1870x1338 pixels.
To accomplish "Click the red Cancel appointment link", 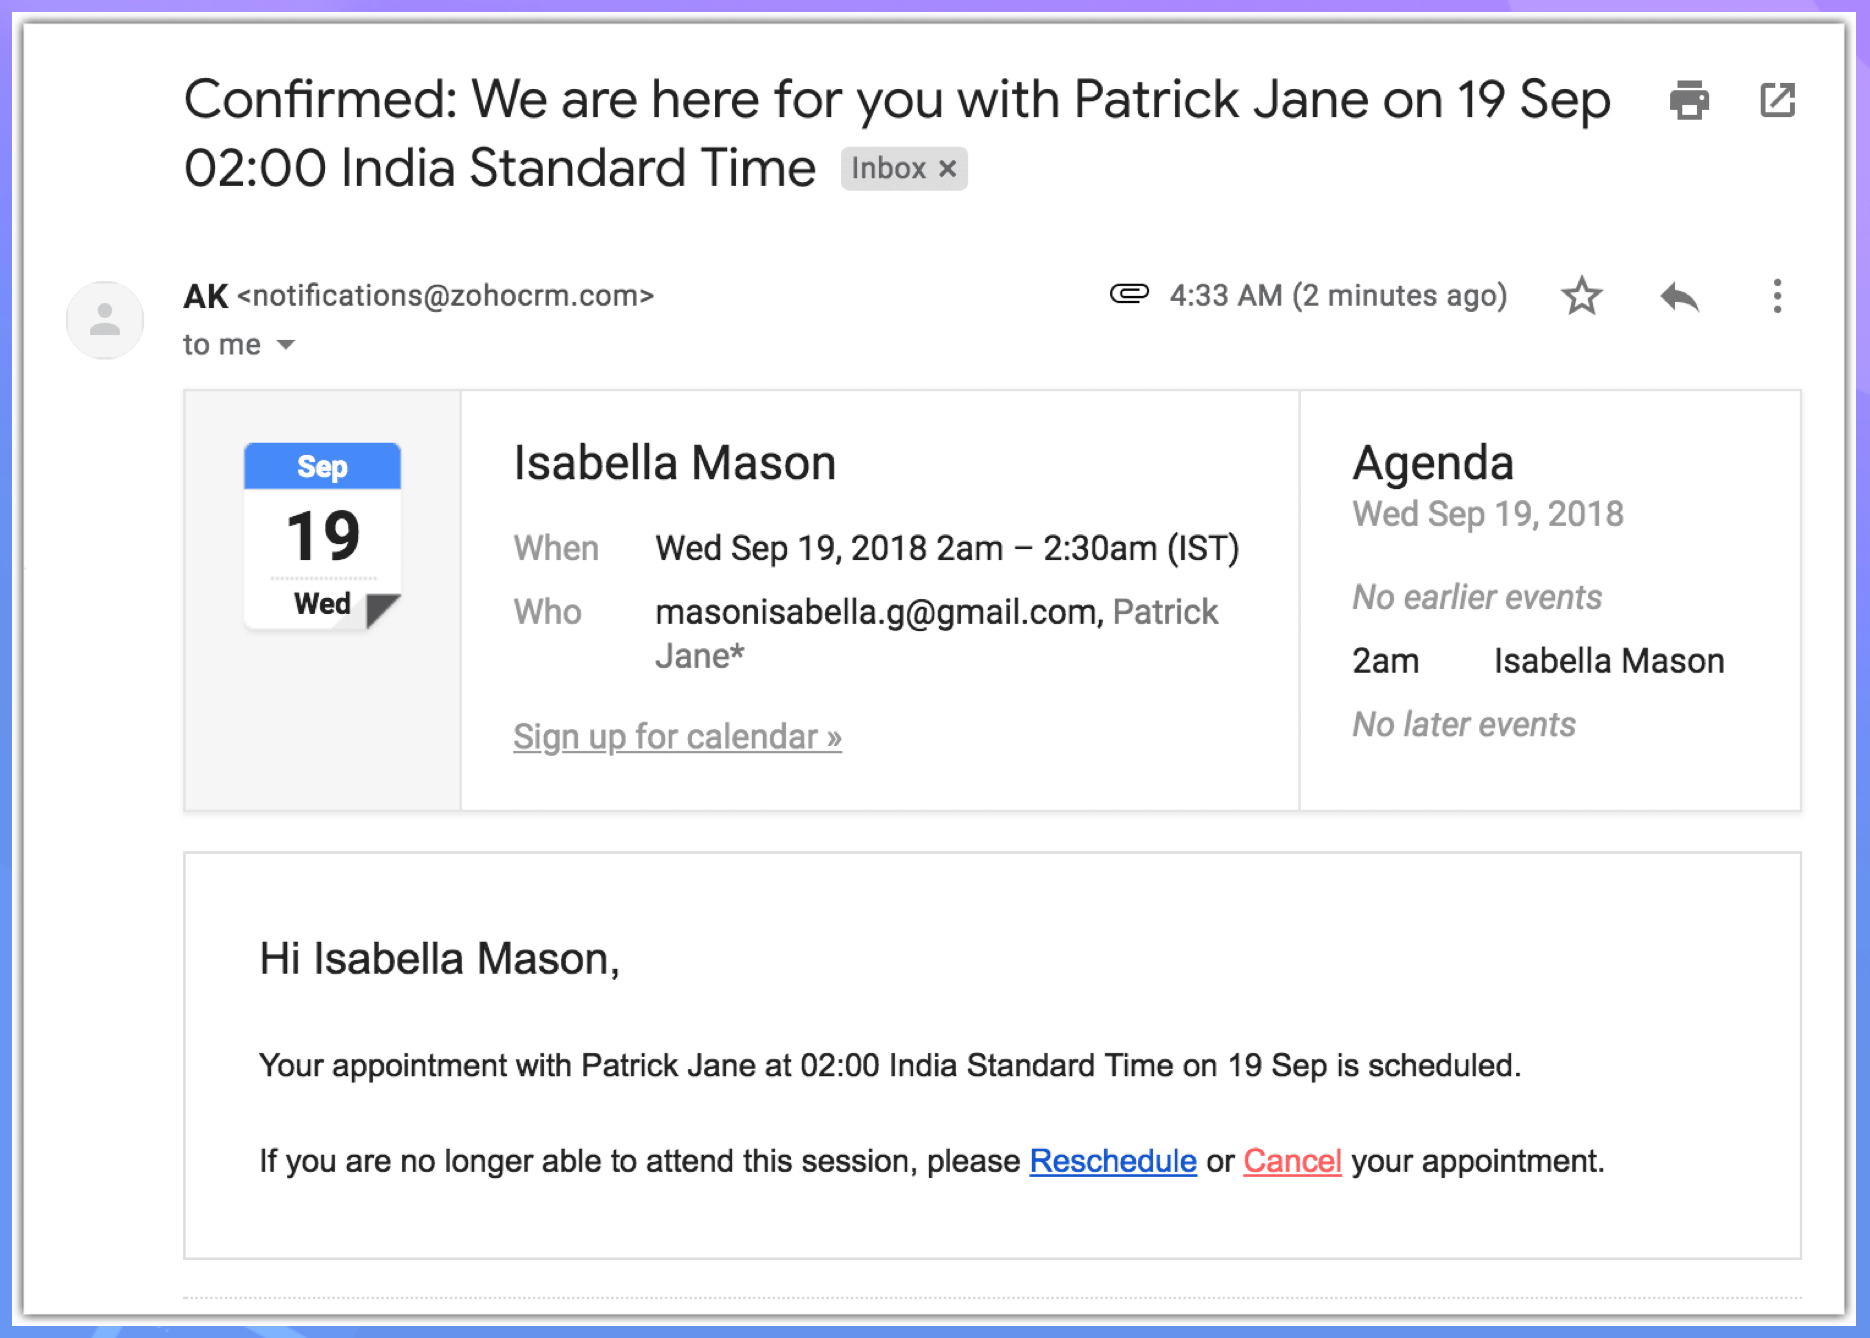I will point(1292,1161).
